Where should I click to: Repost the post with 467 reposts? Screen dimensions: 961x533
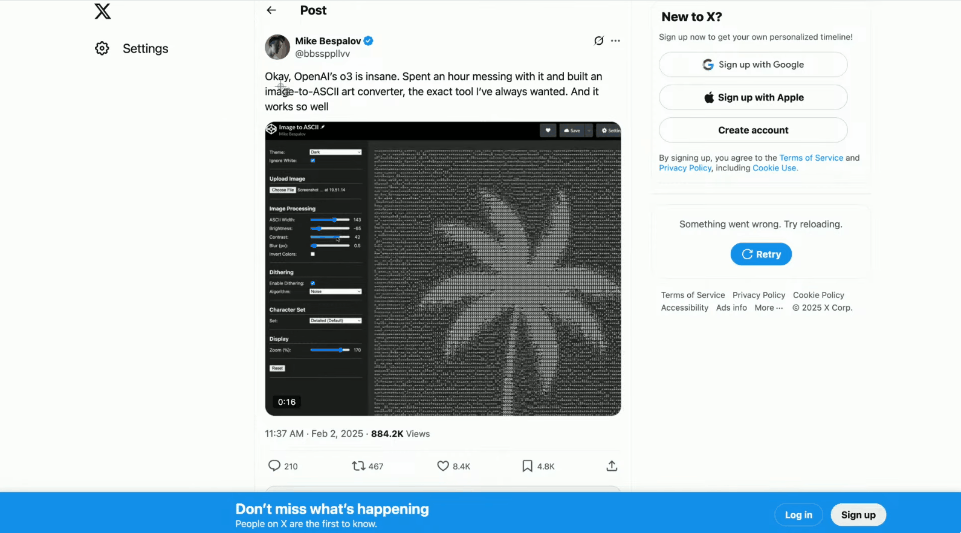coord(359,466)
